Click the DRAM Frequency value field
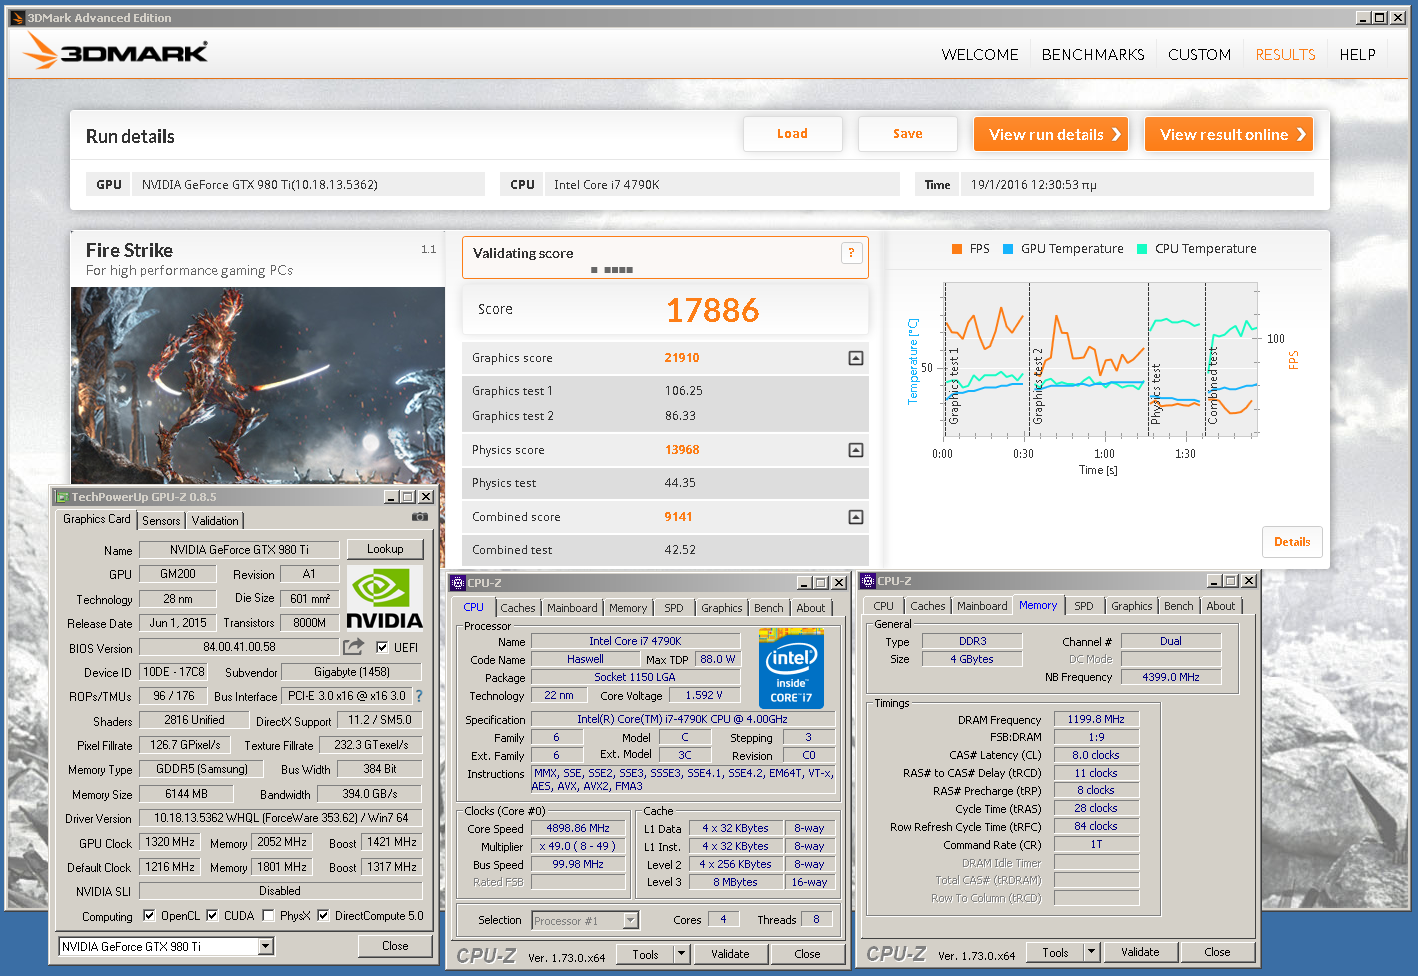This screenshot has height=976, width=1418. click(x=1096, y=719)
